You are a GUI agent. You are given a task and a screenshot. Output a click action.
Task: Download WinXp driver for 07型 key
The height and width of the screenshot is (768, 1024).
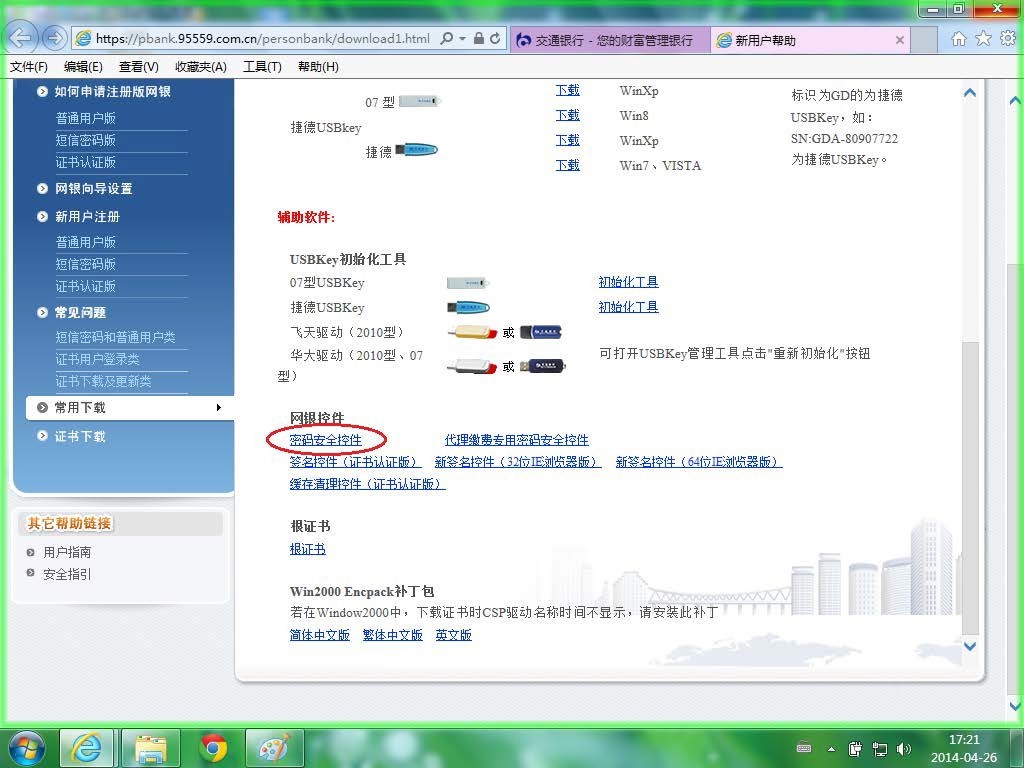coord(568,90)
